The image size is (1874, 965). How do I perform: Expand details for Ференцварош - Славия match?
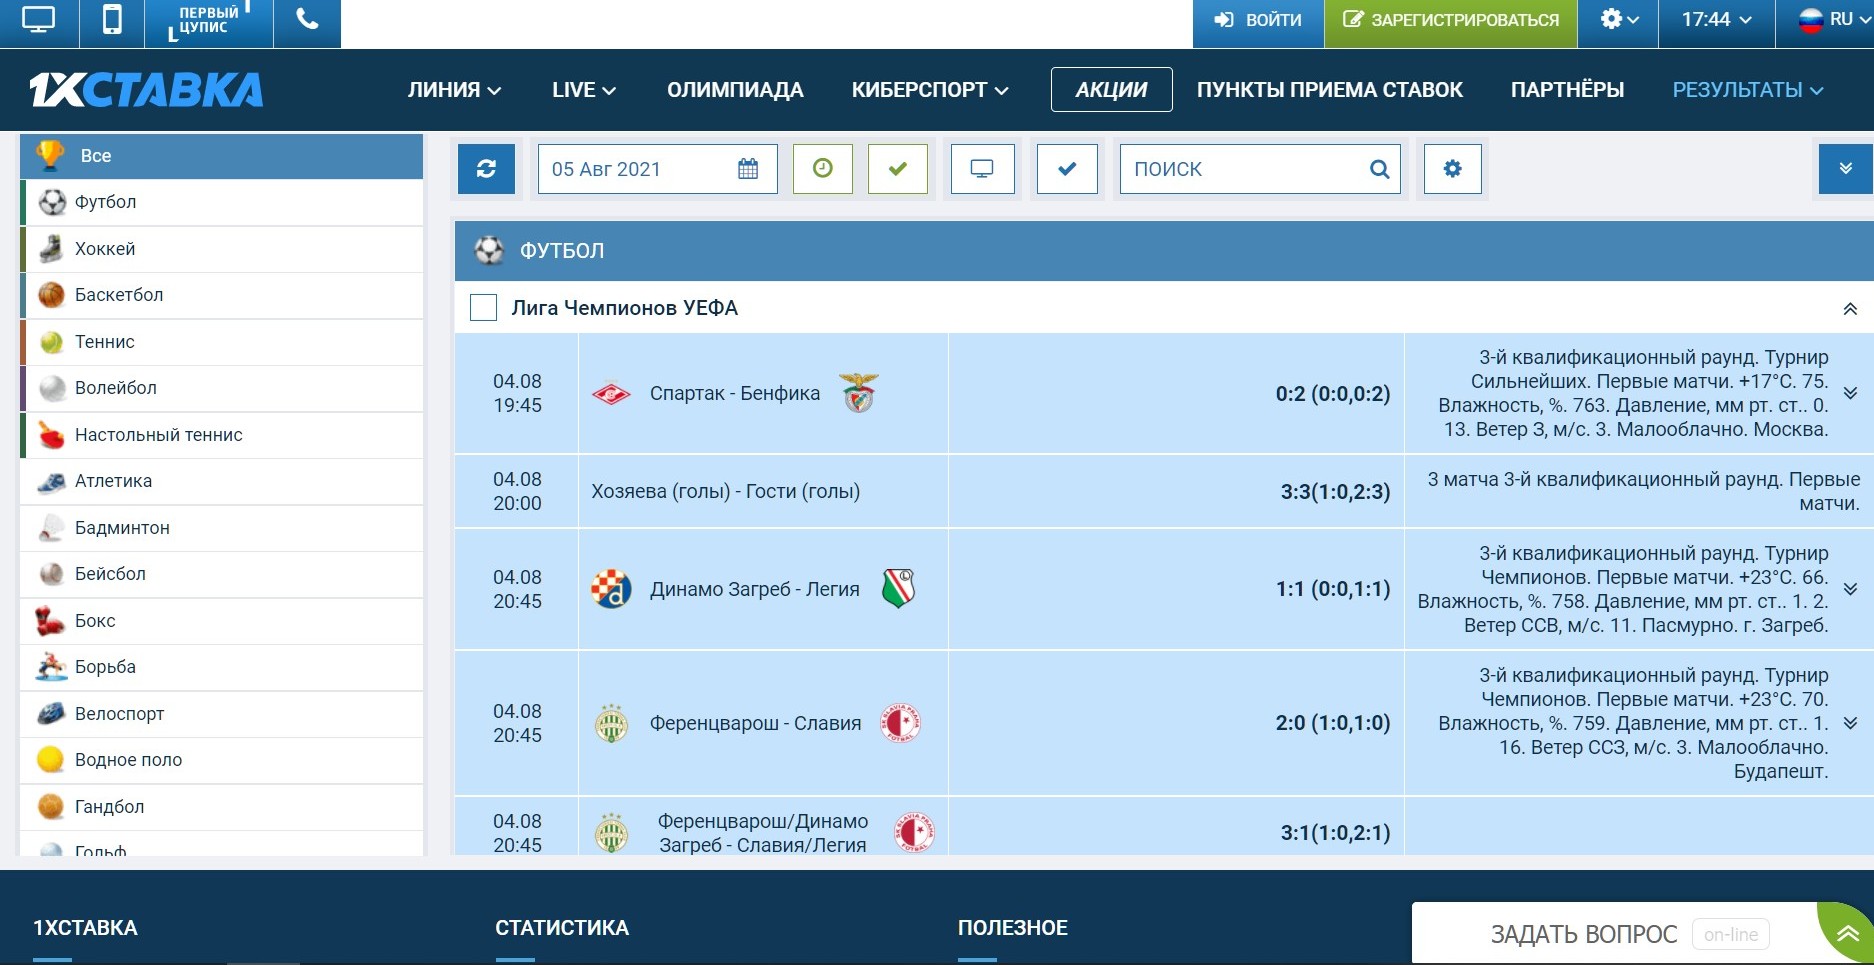point(1850,723)
